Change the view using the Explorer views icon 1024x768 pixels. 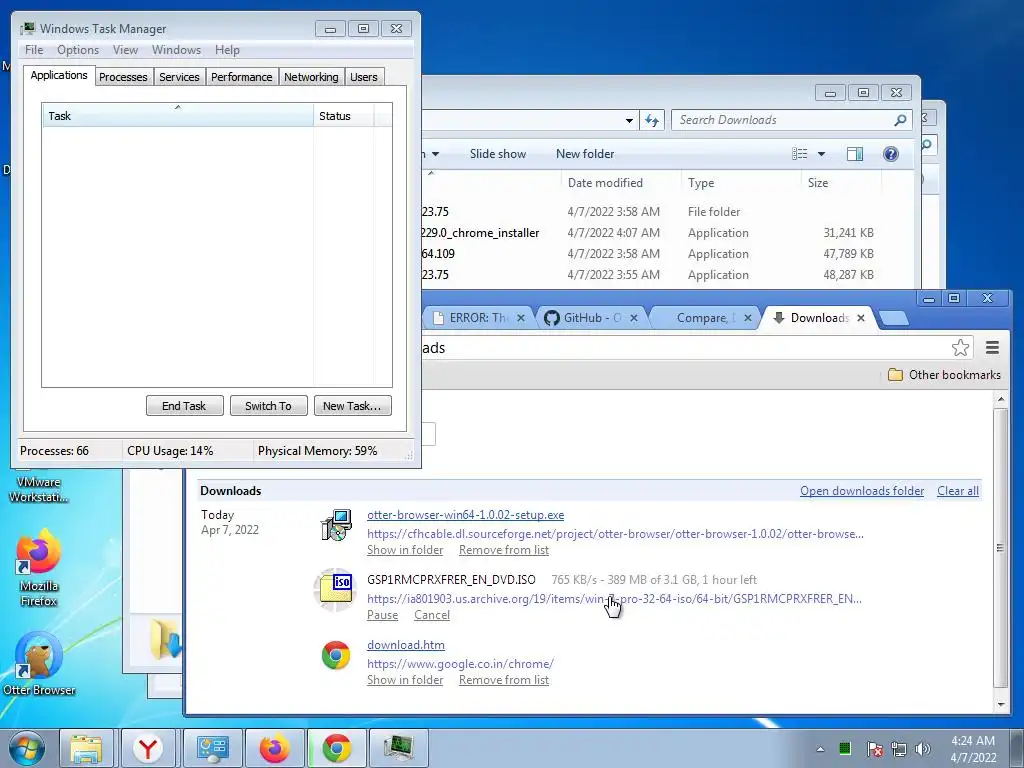click(799, 153)
